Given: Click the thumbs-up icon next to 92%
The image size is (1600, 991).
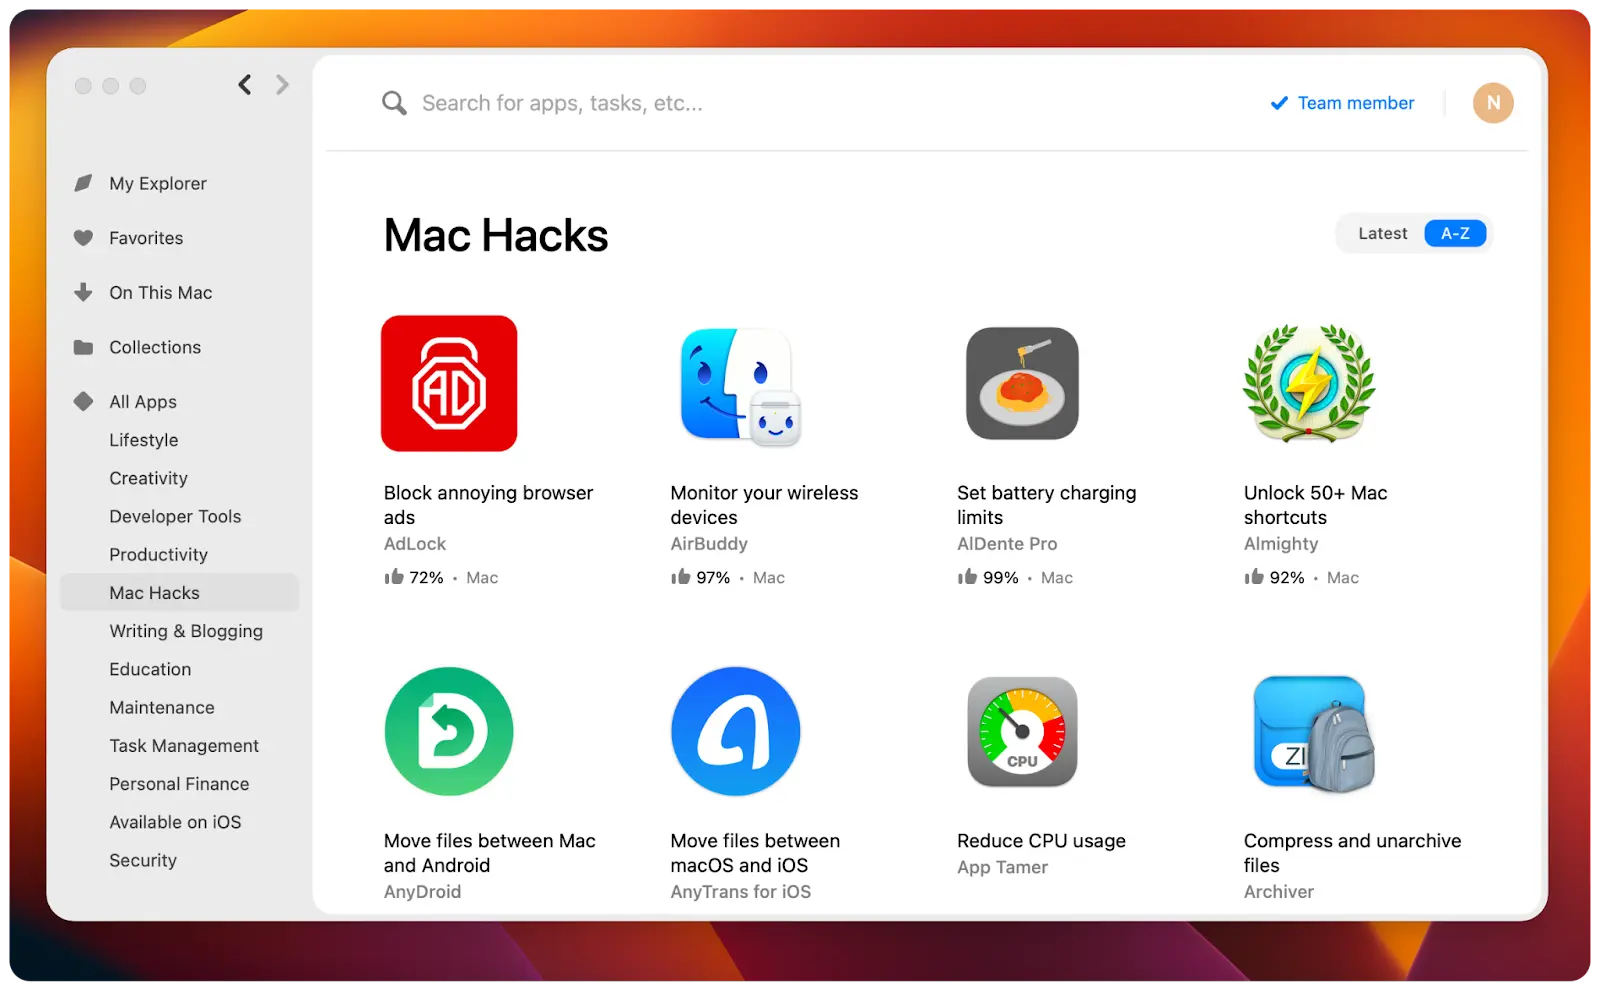Looking at the screenshot, I should [x=1254, y=577].
